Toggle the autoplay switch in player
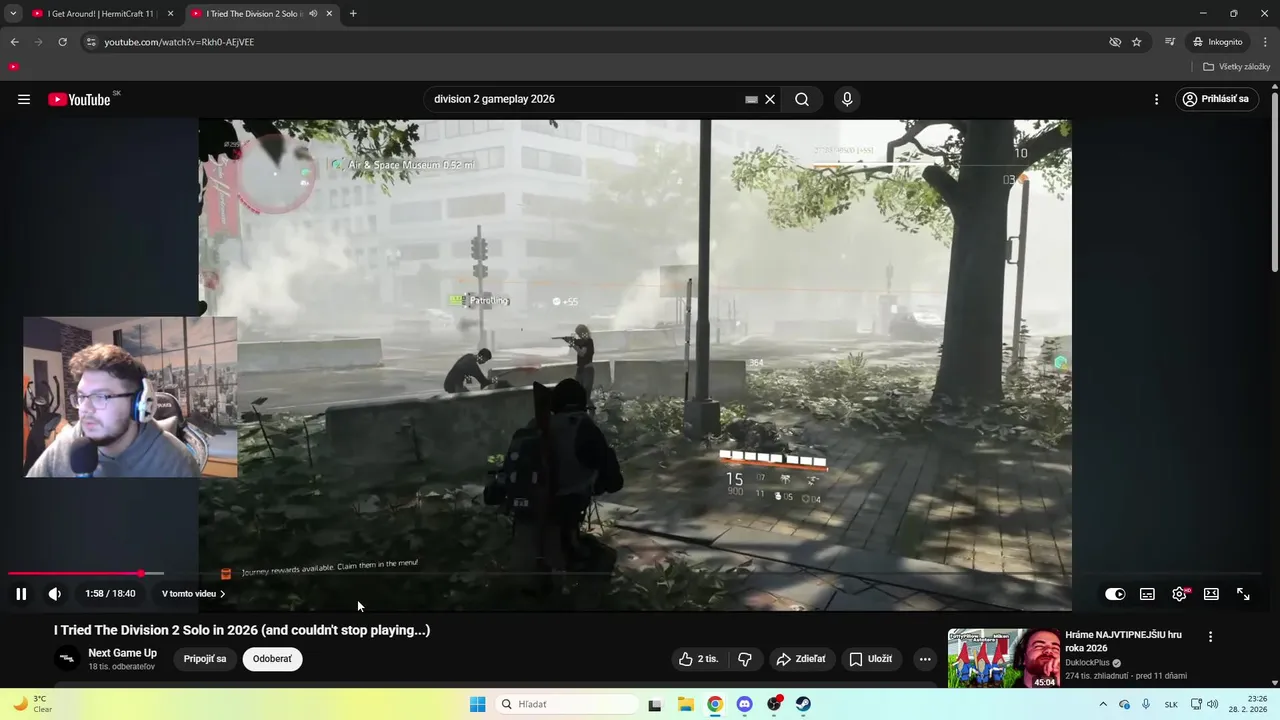 (x=1115, y=594)
